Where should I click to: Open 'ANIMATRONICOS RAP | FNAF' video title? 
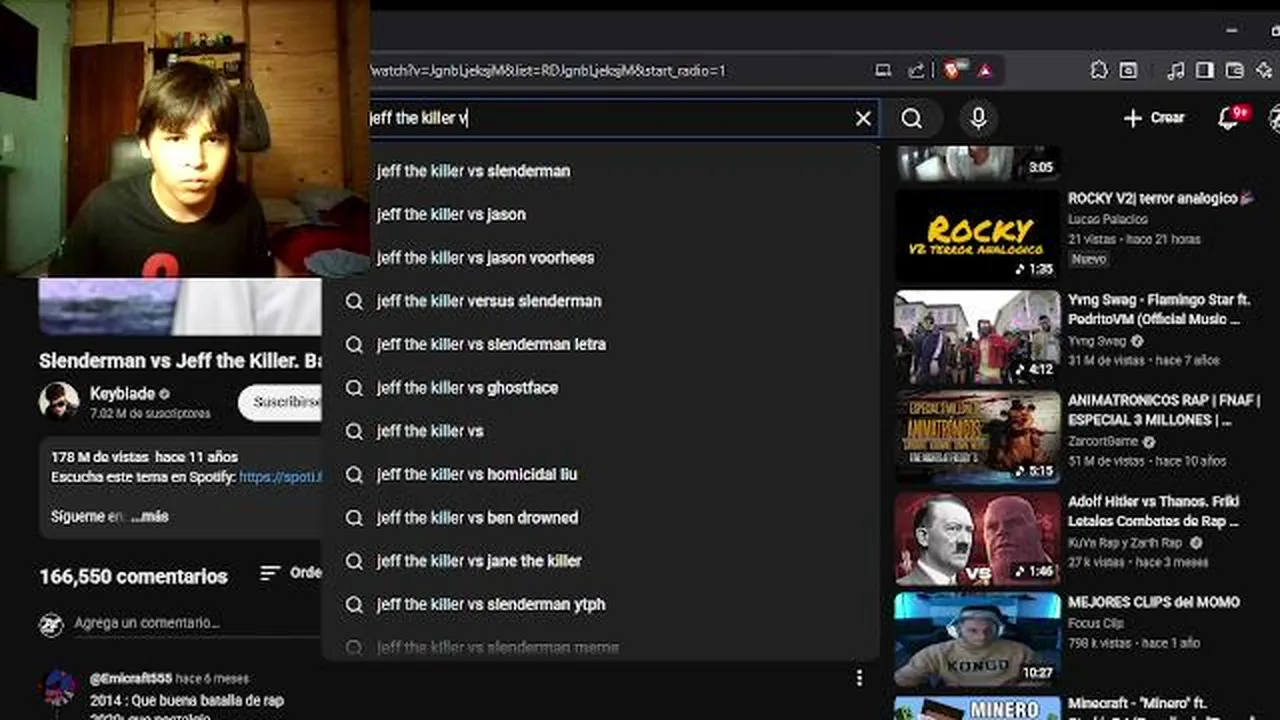click(1164, 410)
